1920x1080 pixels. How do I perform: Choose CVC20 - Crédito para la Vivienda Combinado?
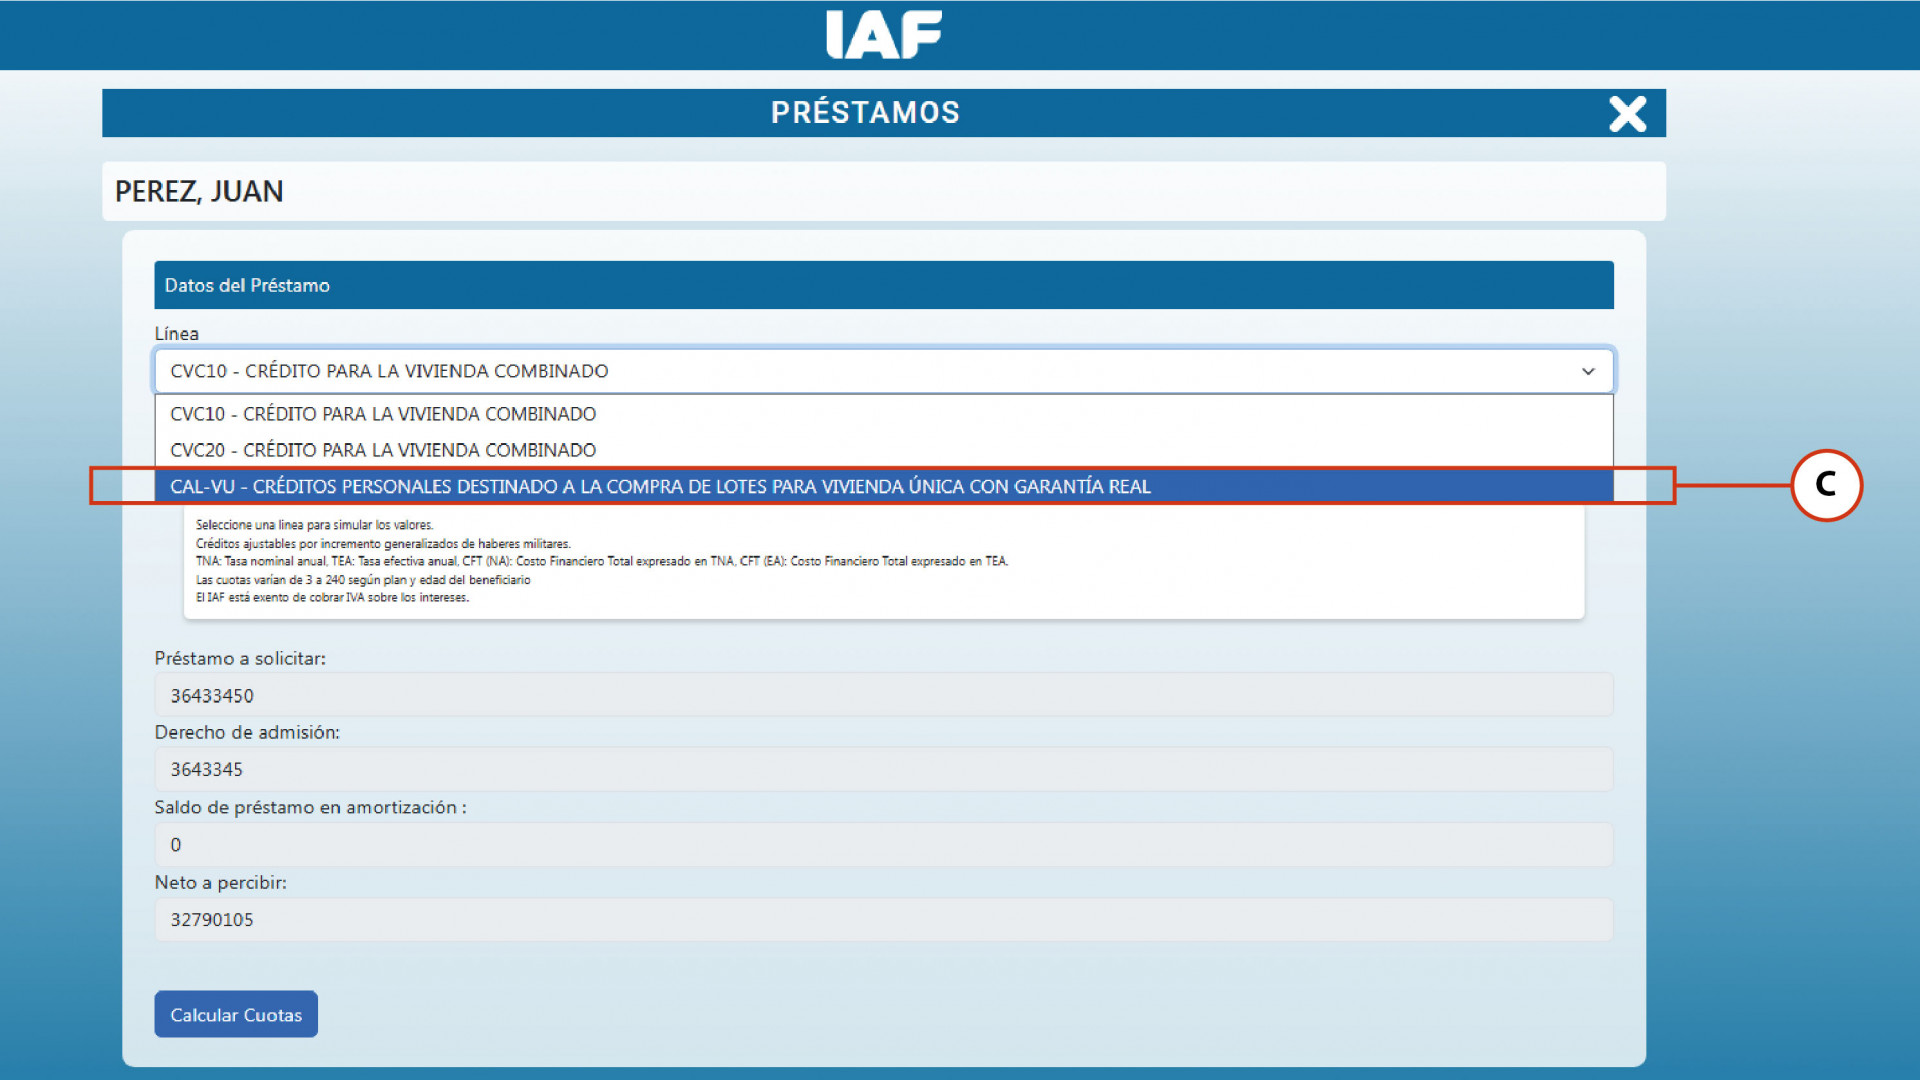(383, 450)
